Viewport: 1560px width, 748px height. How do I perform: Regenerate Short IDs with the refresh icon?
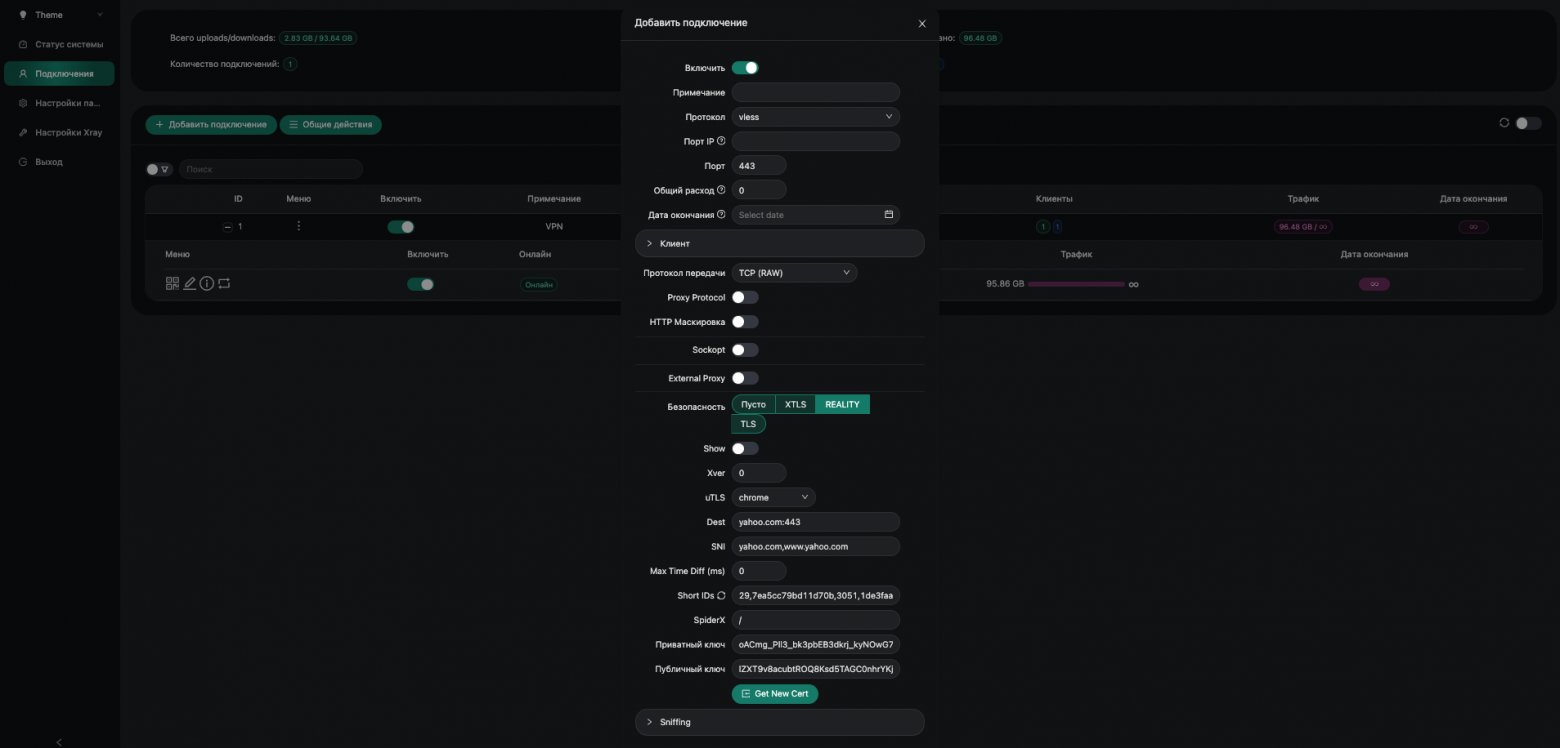[721, 595]
